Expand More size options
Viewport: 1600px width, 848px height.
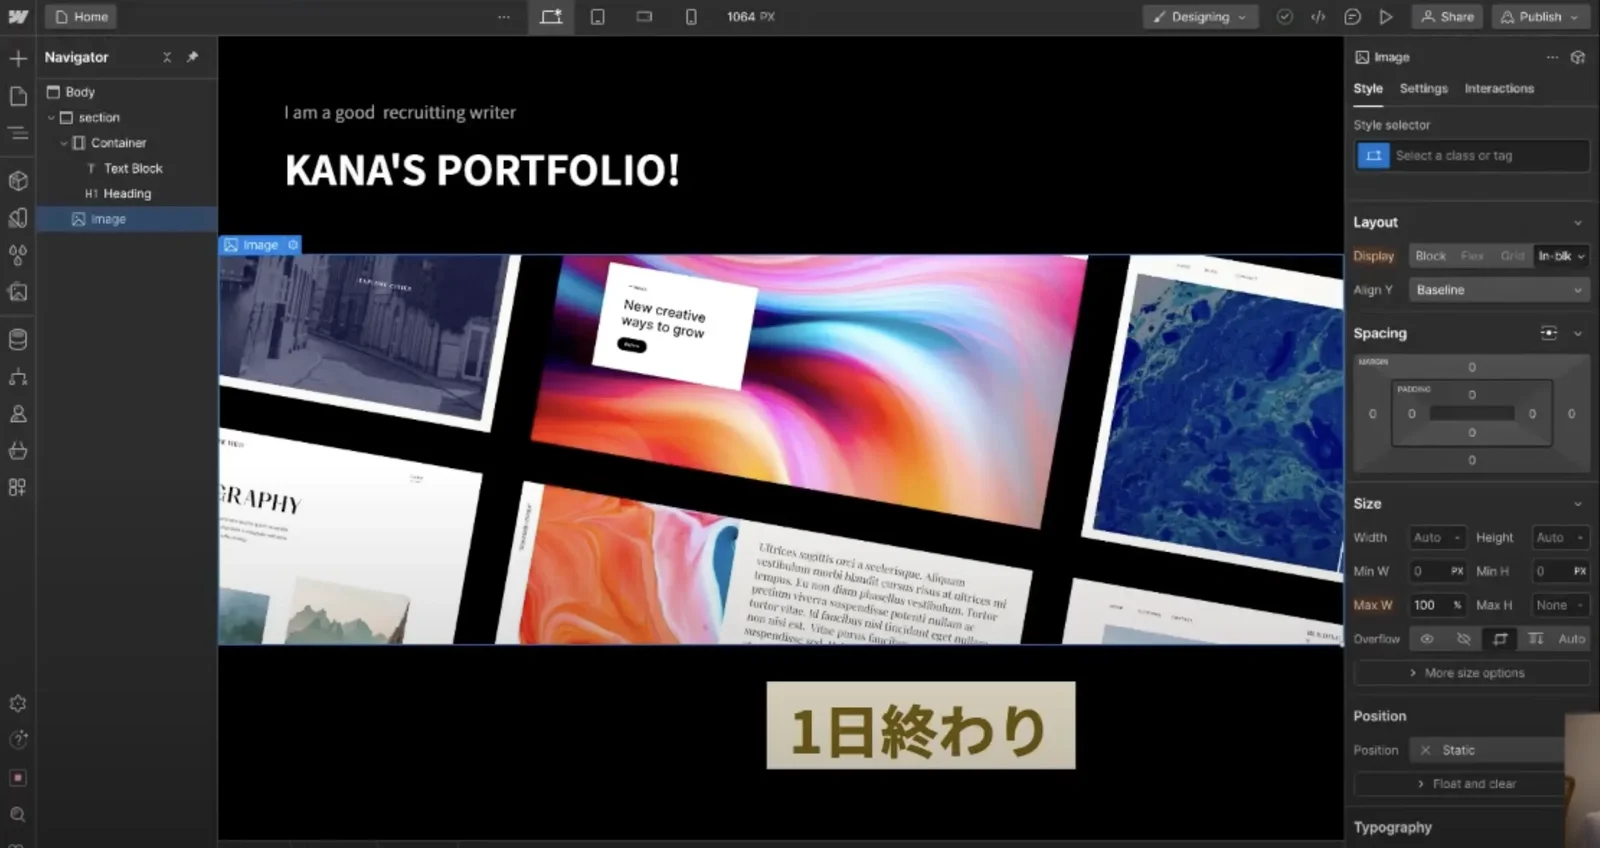tap(1471, 673)
